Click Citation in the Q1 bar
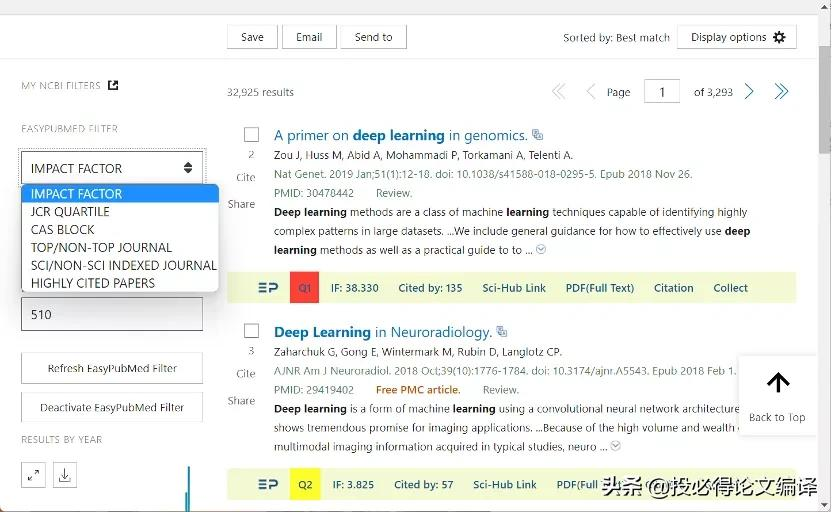832x512 pixels. (x=673, y=288)
